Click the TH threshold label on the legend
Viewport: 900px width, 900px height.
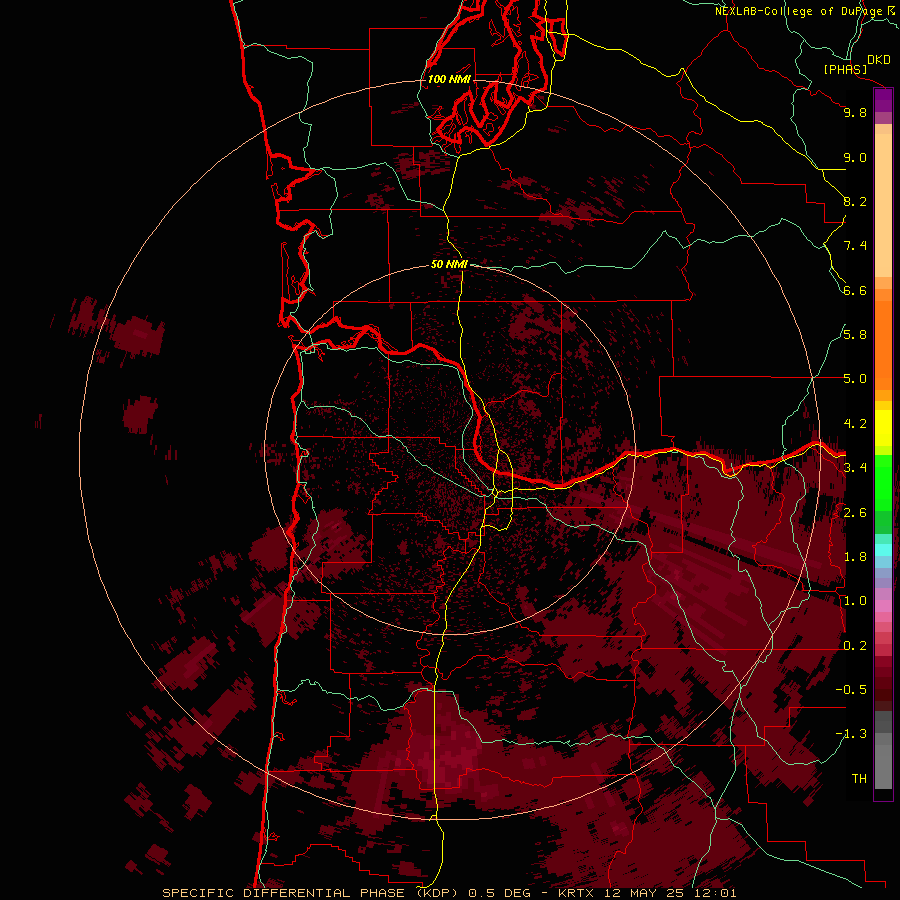pyautogui.click(x=859, y=779)
